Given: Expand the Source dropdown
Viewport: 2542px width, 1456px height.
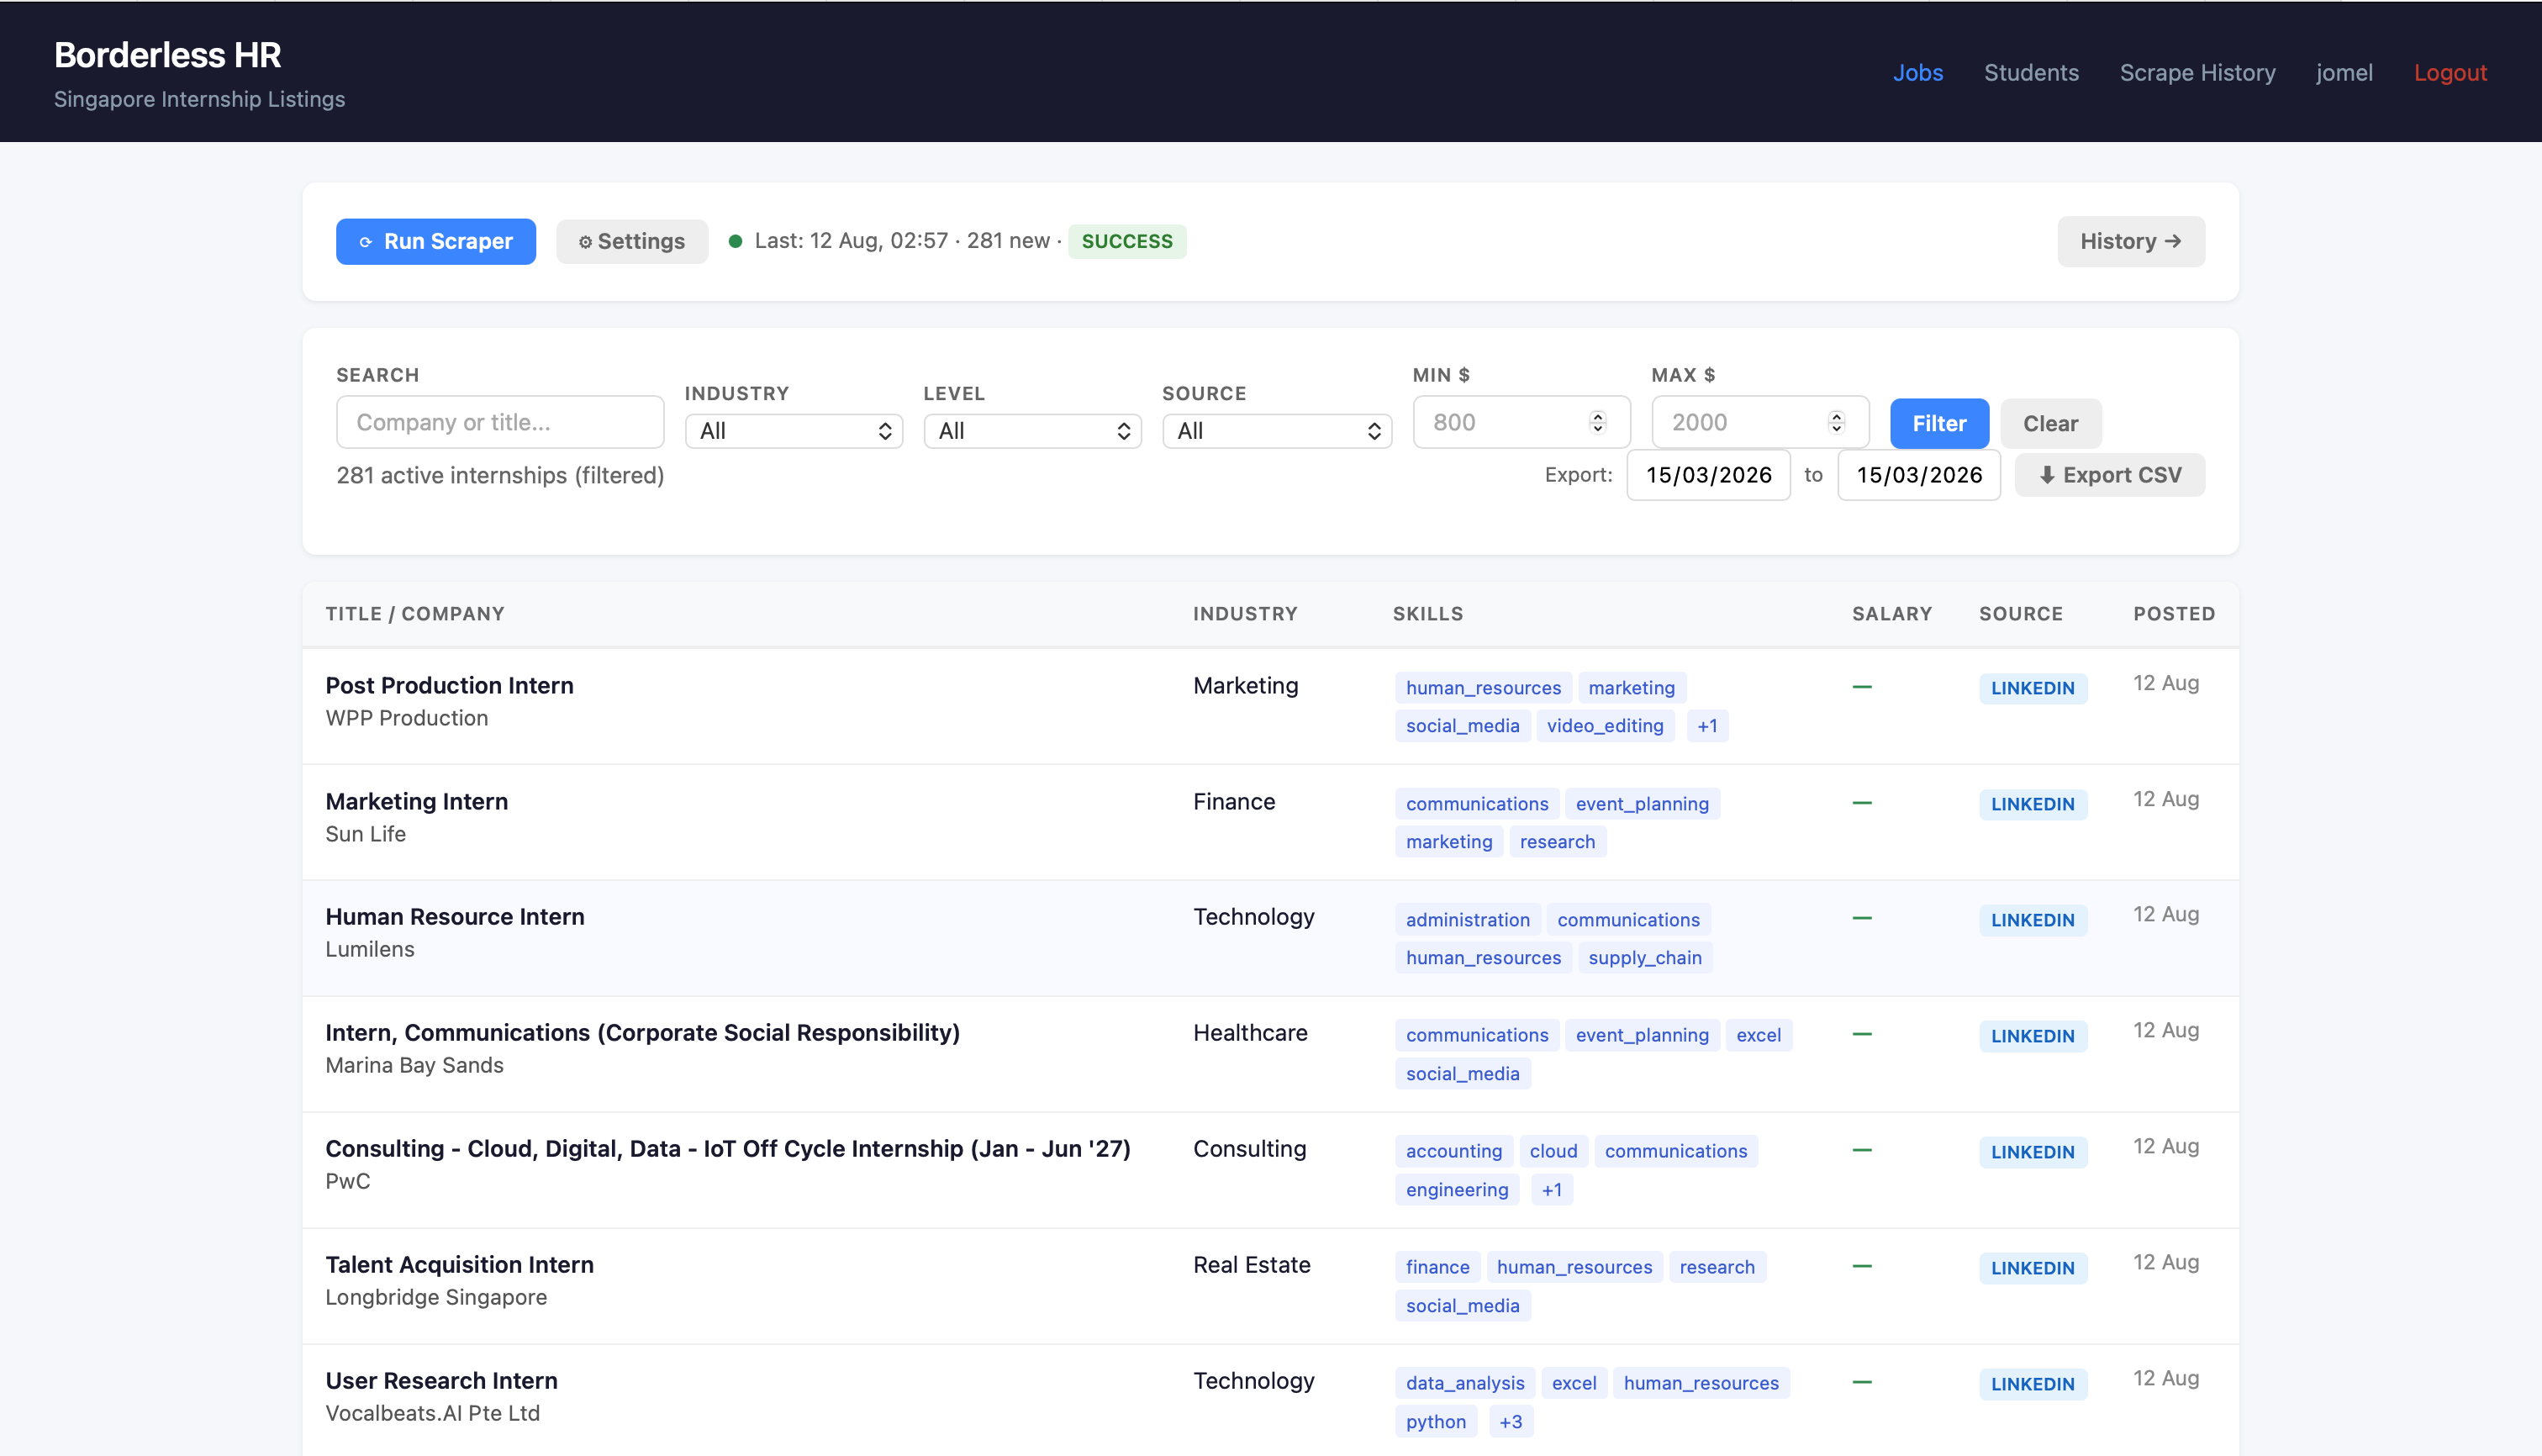Looking at the screenshot, I should (x=1276, y=431).
